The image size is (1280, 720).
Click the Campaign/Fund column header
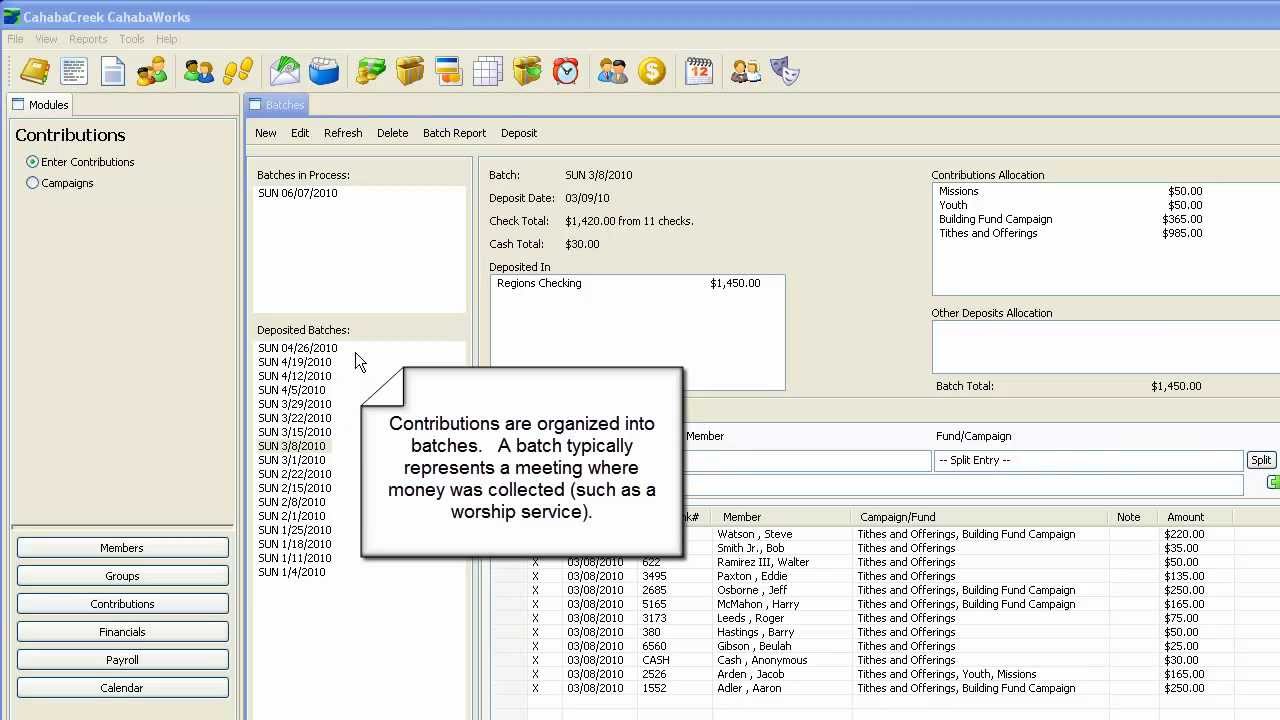[981, 517]
